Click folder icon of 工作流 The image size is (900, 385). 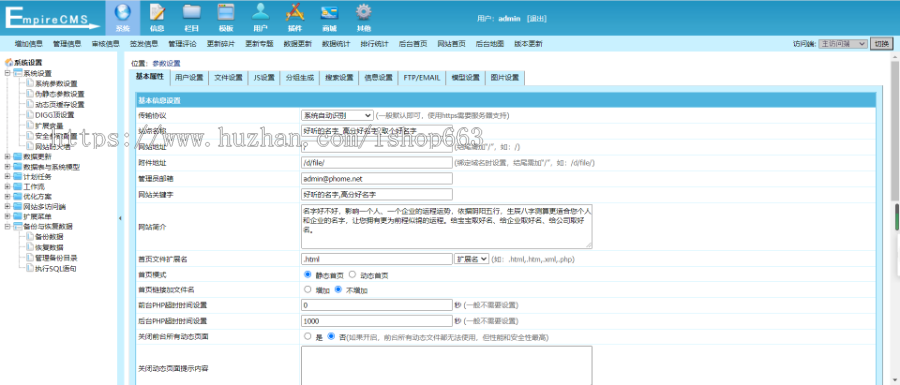18,187
